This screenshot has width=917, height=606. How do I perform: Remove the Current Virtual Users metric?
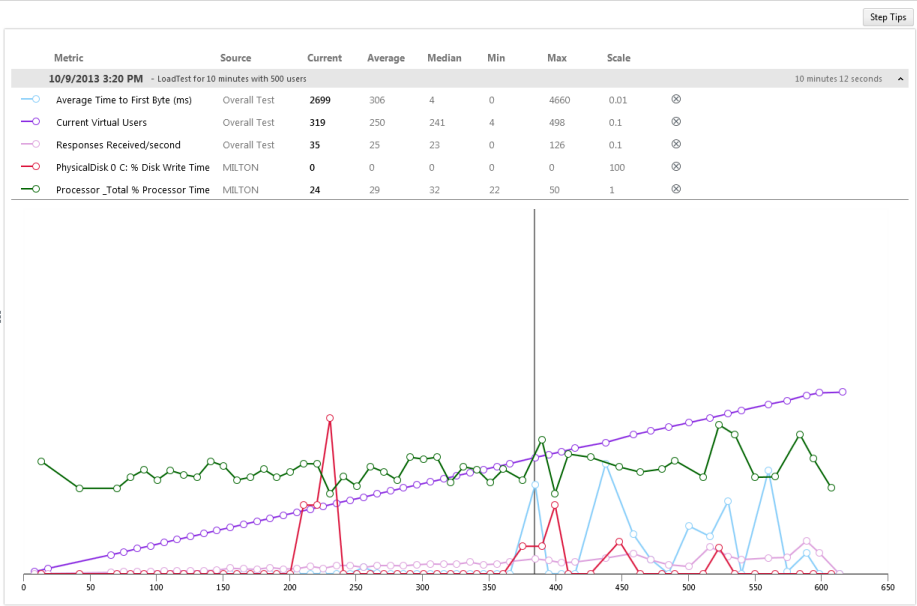pyautogui.click(x=676, y=122)
